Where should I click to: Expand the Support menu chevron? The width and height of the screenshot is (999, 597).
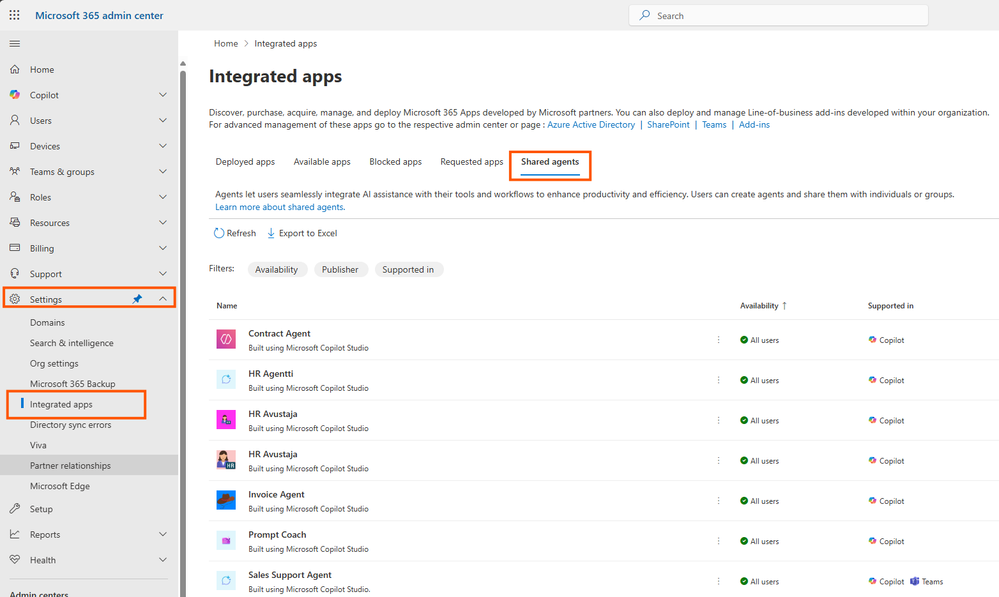(163, 273)
